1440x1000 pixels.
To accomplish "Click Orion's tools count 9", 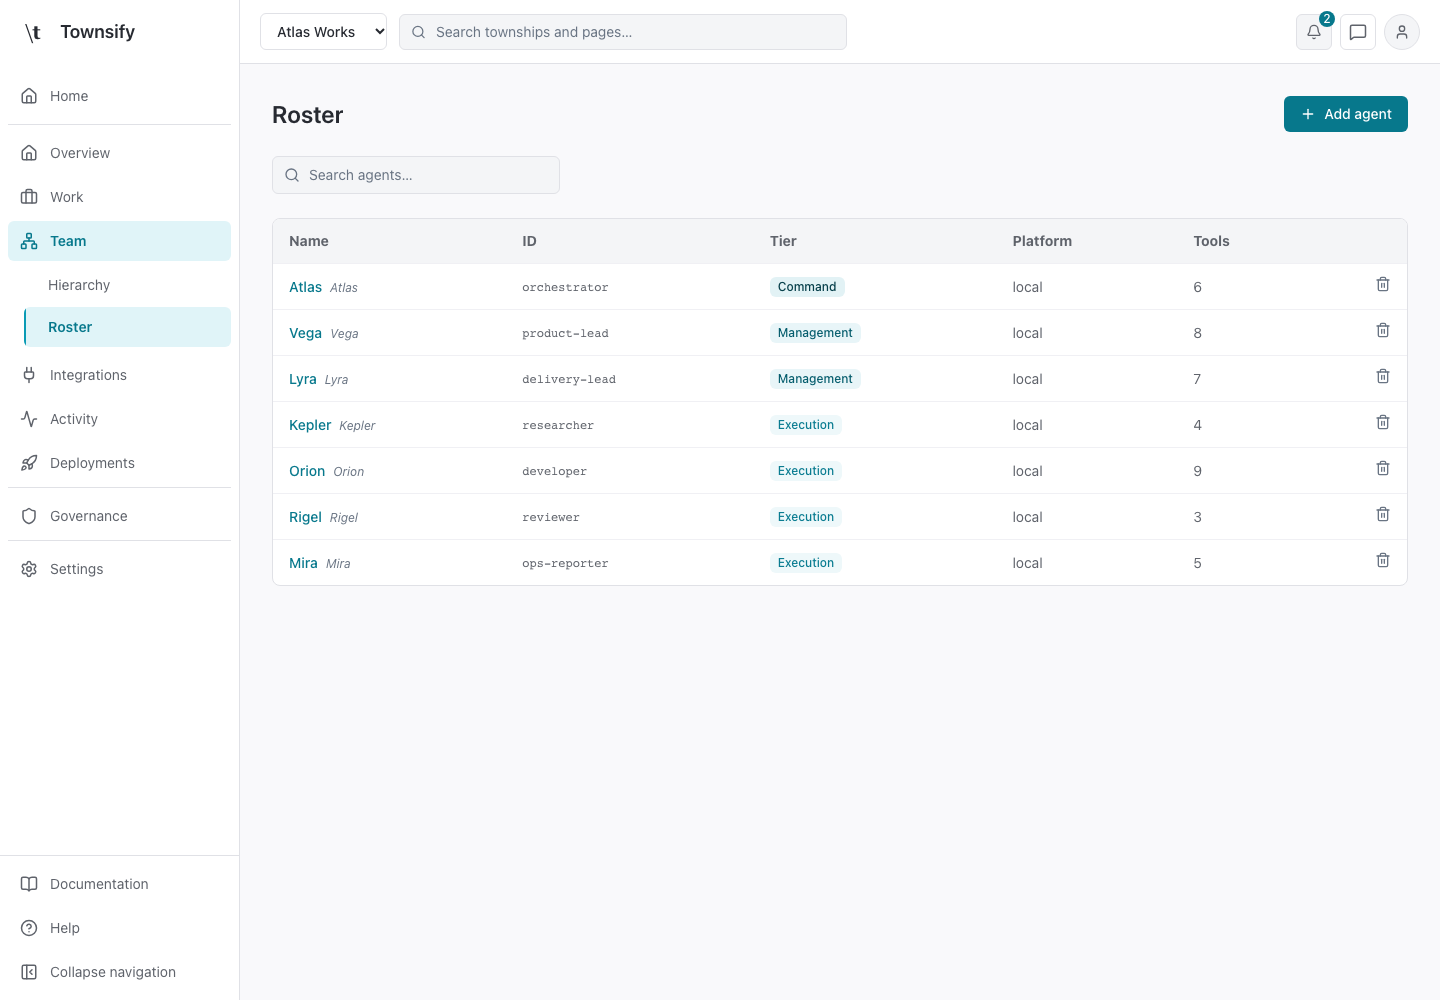I will (1197, 471).
